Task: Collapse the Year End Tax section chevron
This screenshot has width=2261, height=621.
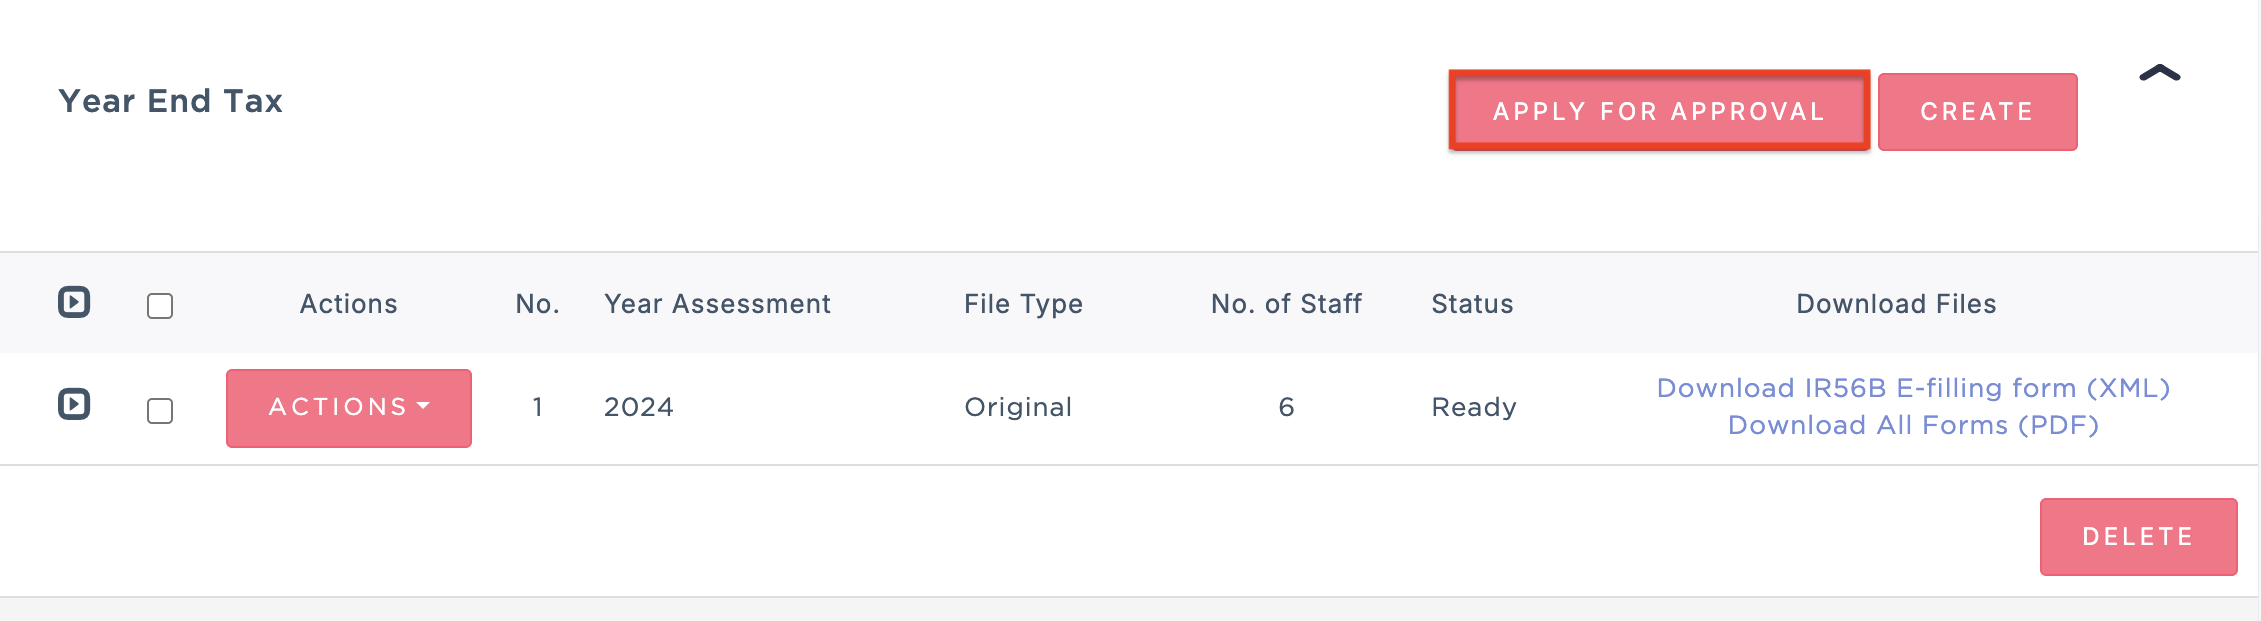Action: click(2160, 74)
